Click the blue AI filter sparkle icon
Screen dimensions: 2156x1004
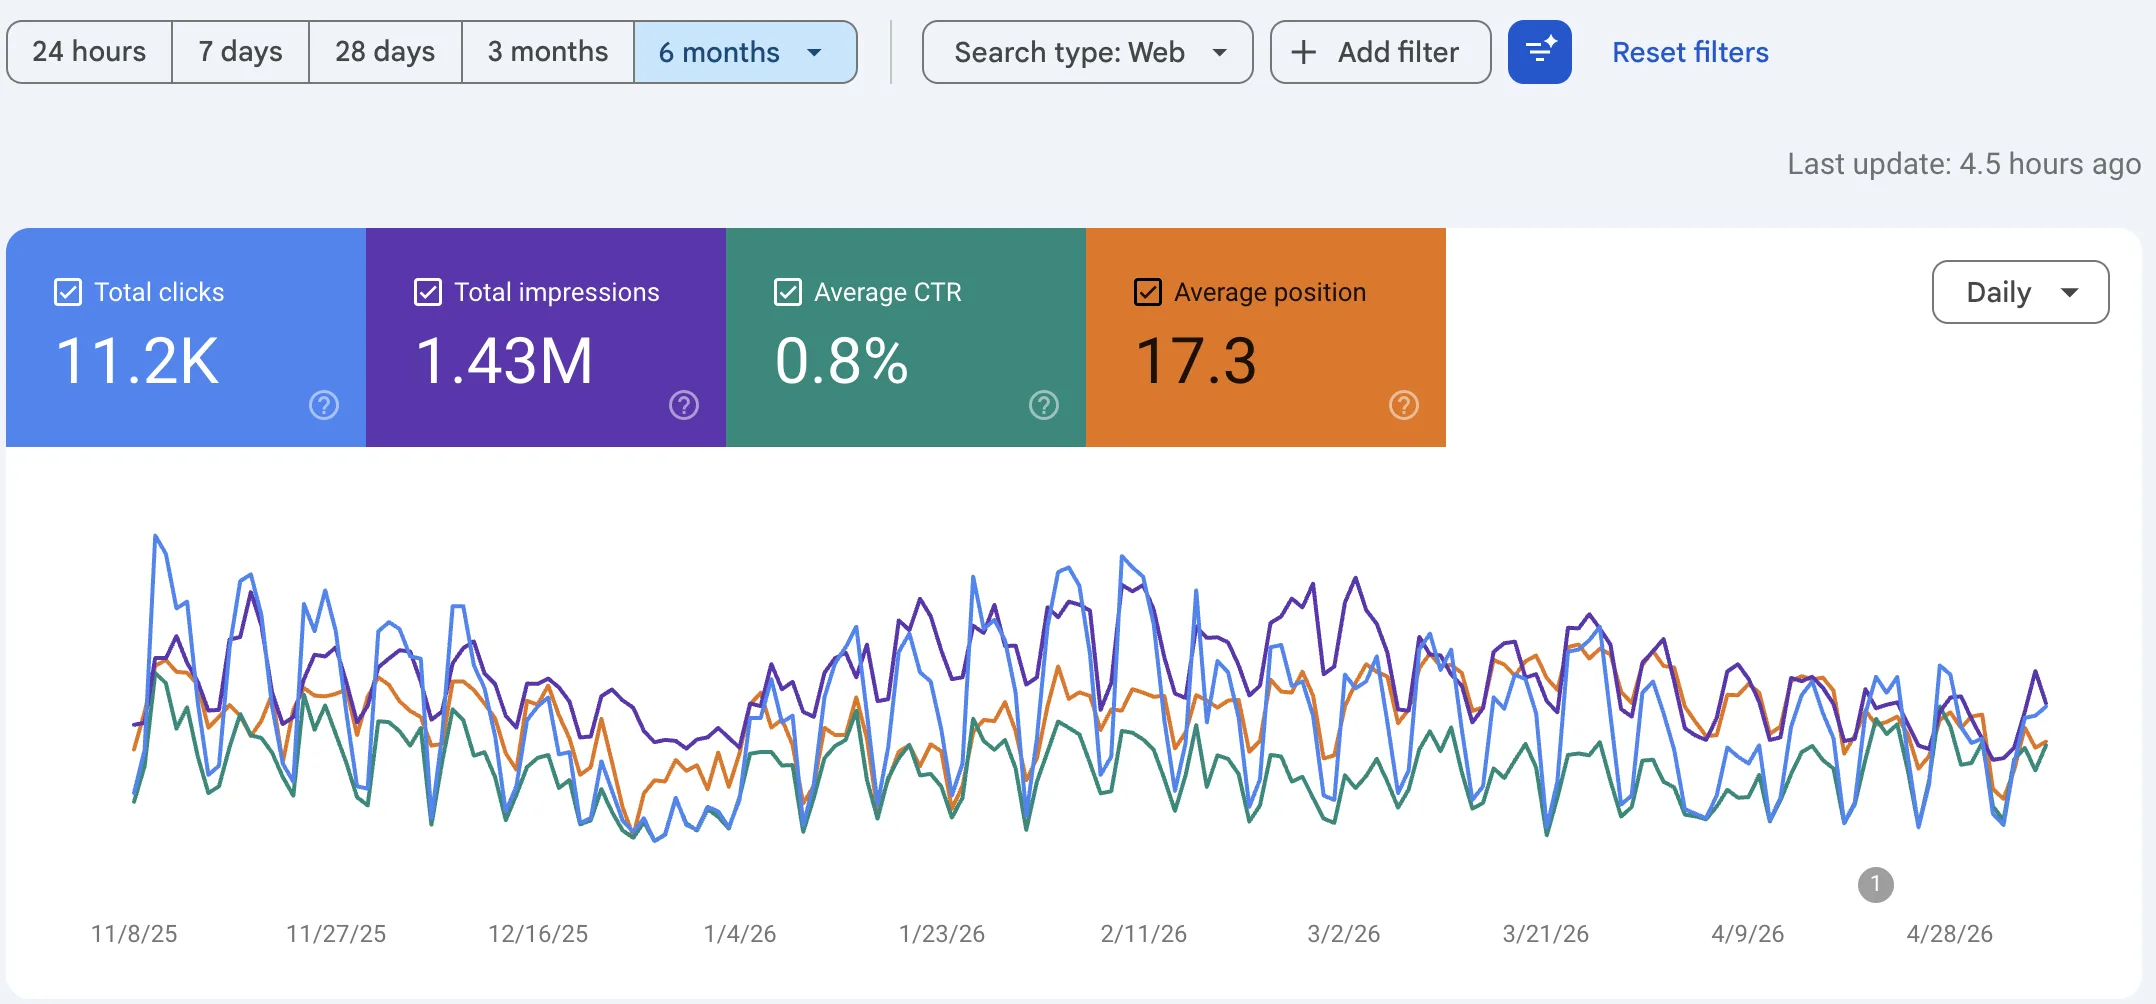point(1540,52)
